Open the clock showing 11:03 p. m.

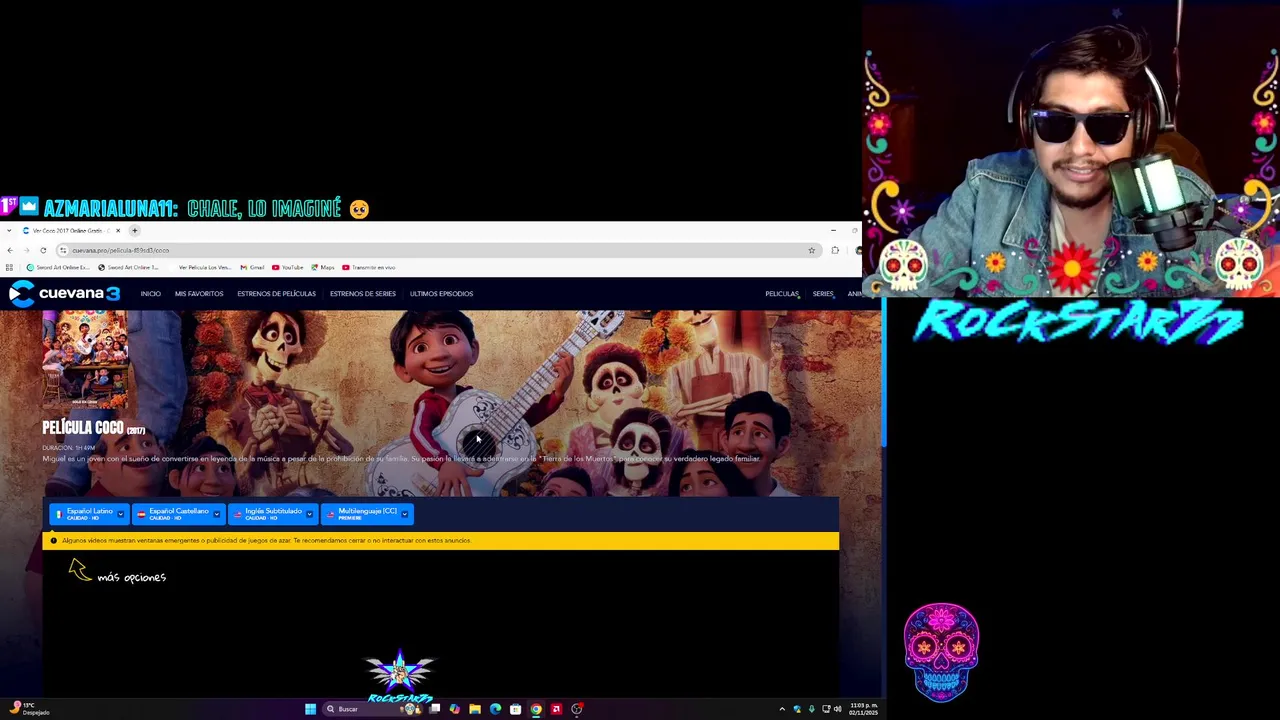coord(863,709)
